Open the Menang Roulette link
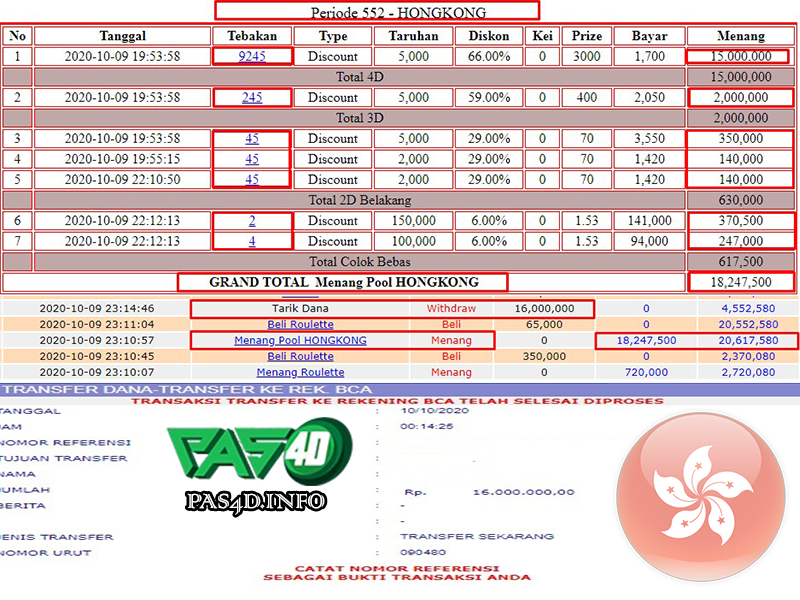Image resolution: width=800 pixels, height=600 pixels. coord(301,372)
